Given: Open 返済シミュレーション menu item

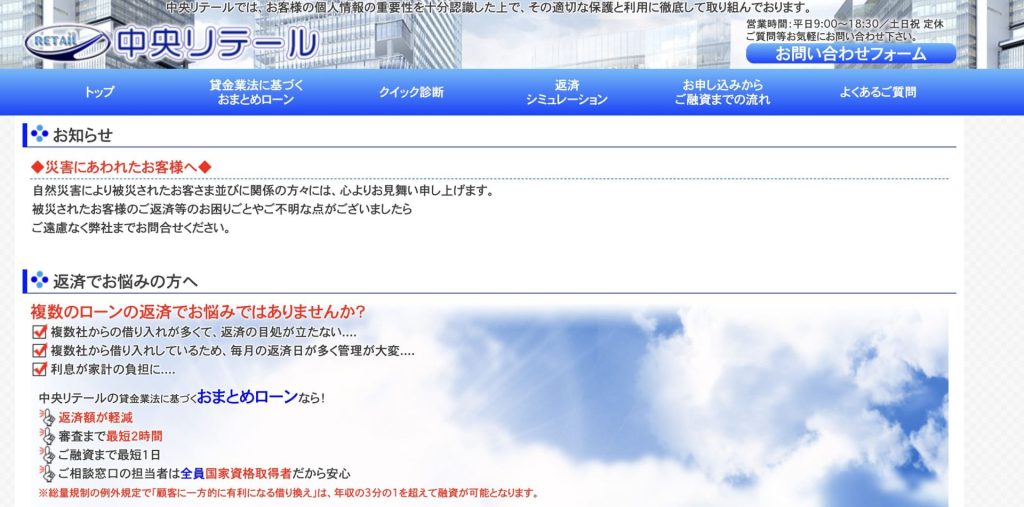Looking at the screenshot, I should coord(567,92).
